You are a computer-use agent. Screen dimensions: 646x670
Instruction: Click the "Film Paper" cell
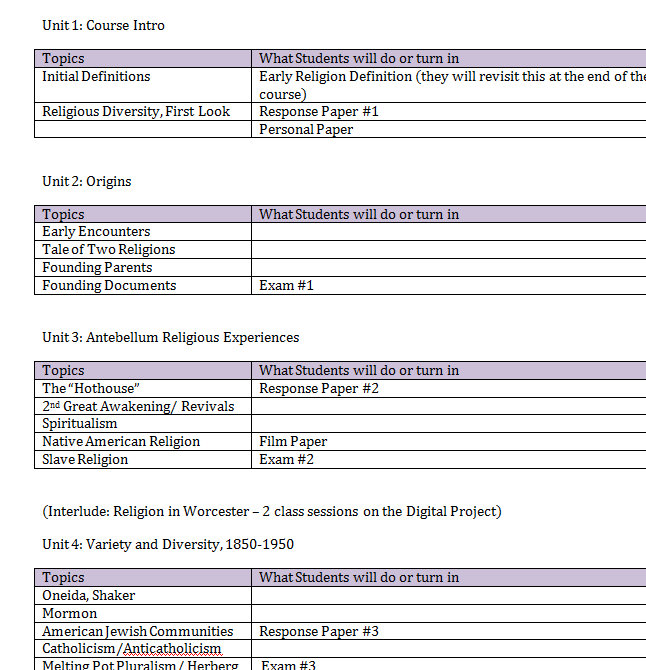pyautogui.click(x=449, y=441)
